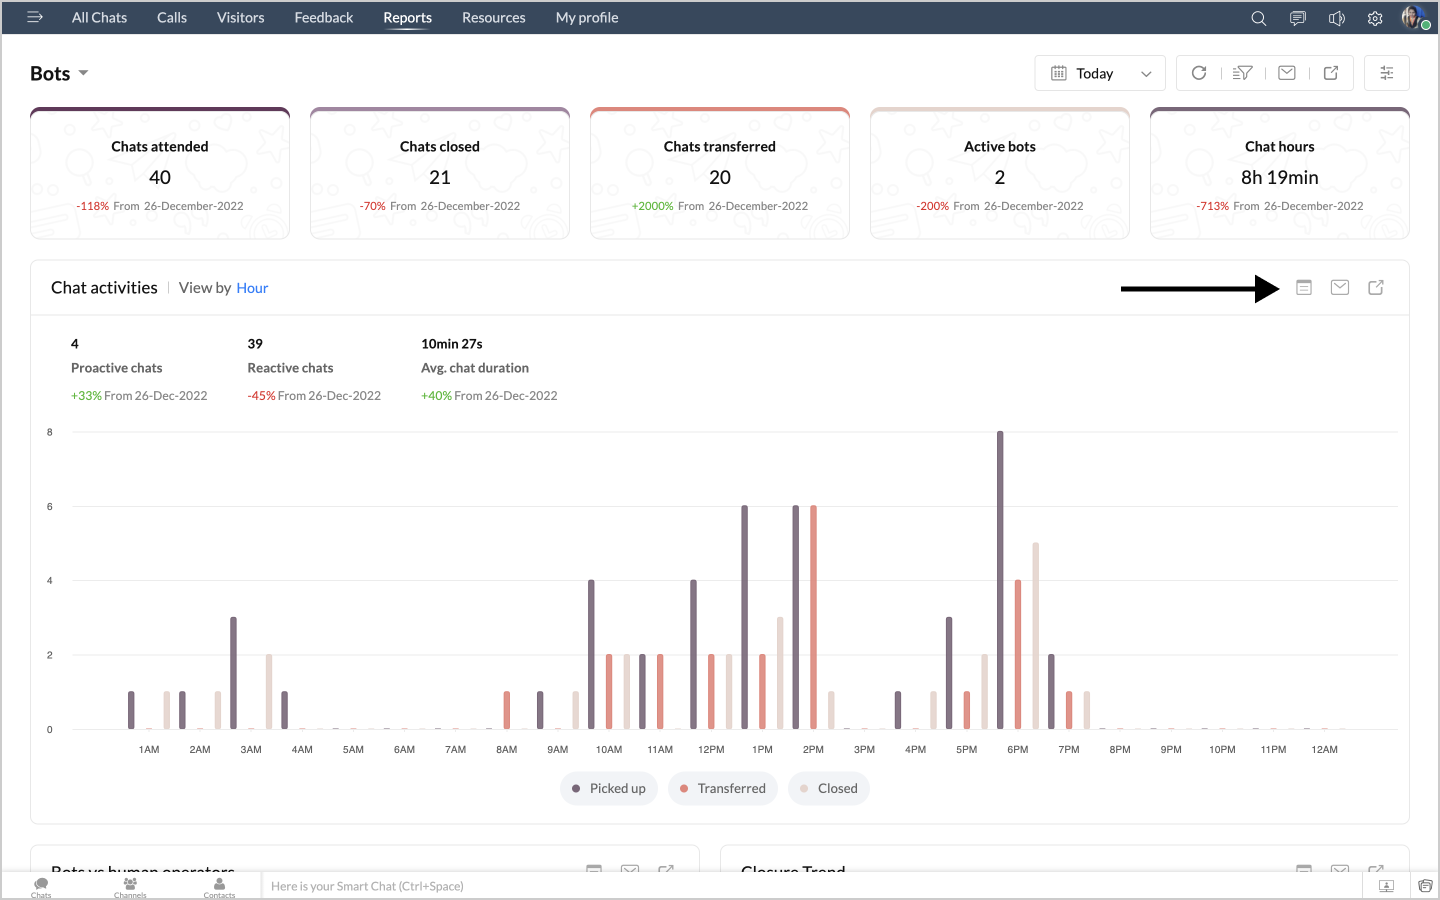Change View by Hour option
Image resolution: width=1440 pixels, height=900 pixels.
tap(252, 288)
